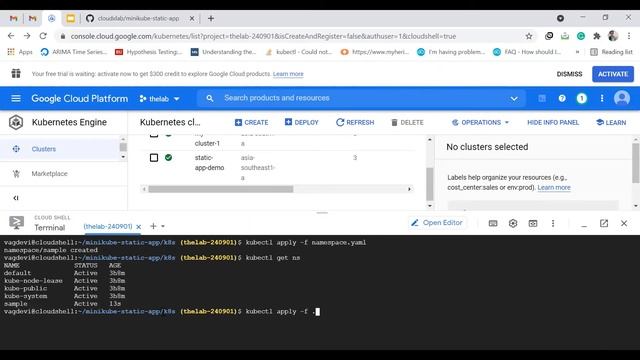Viewport: 640px width, 360px height.
Task: Open the Google Cloud navigation hamburger menu
Action: coord(16,98)
